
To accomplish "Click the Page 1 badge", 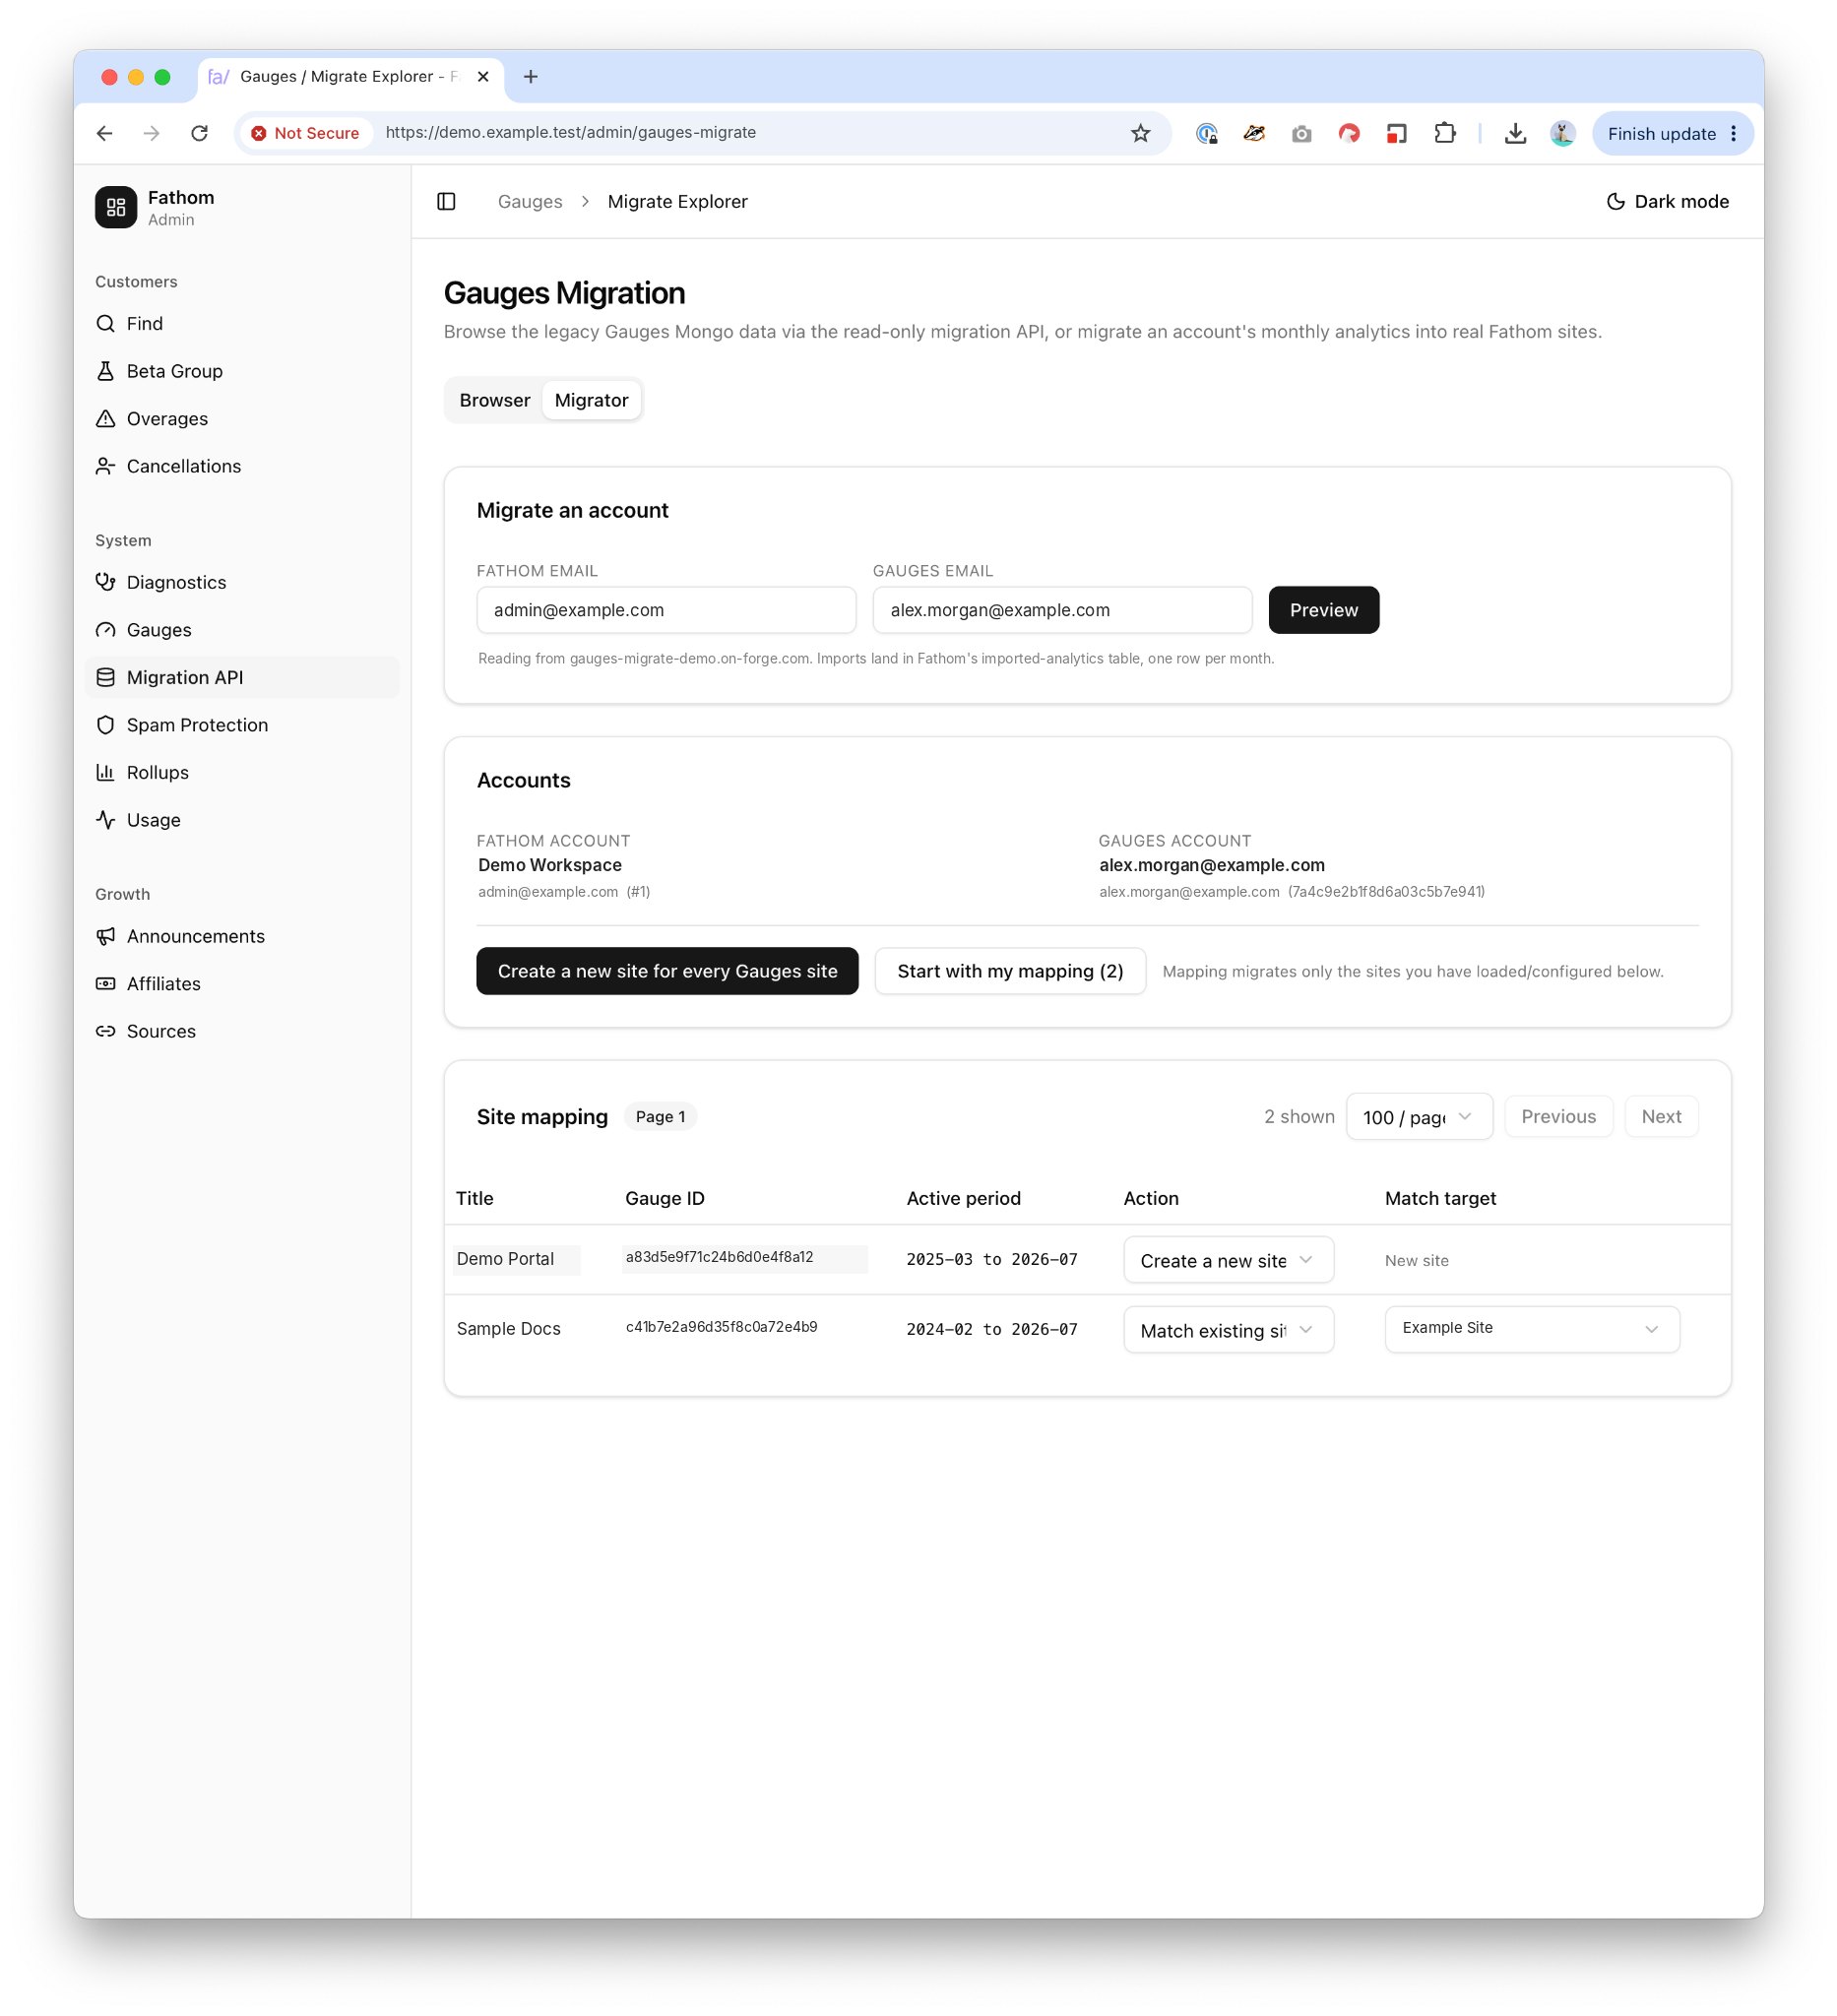I will coord(660,1116).
